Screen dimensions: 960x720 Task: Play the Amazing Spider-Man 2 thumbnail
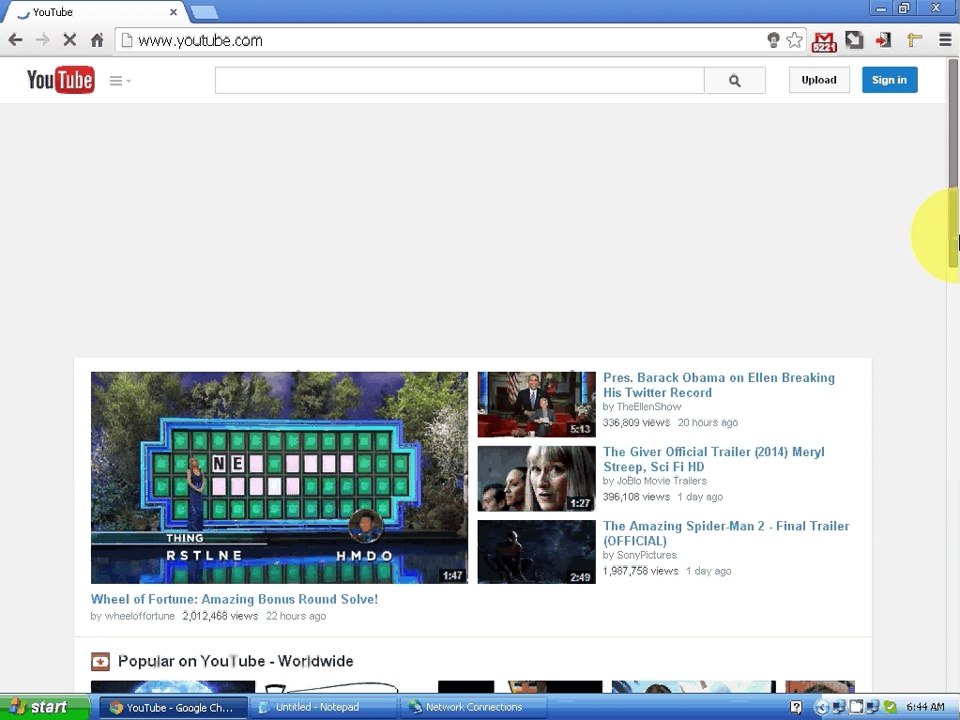click(536, 552)
